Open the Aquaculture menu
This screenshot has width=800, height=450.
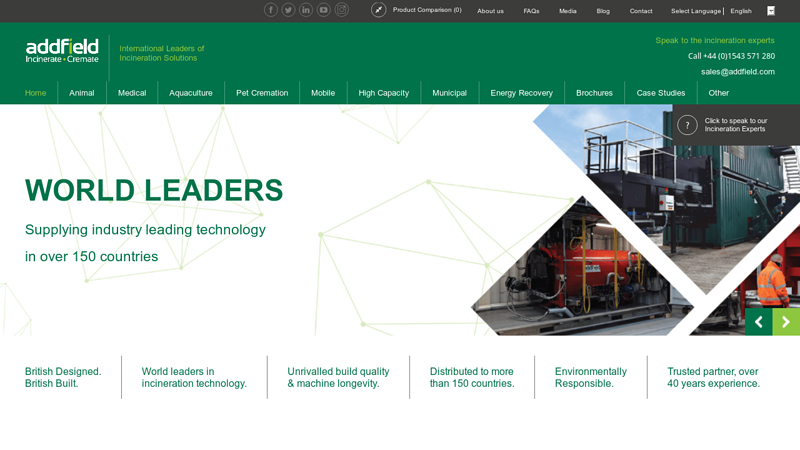click(191, 93)
